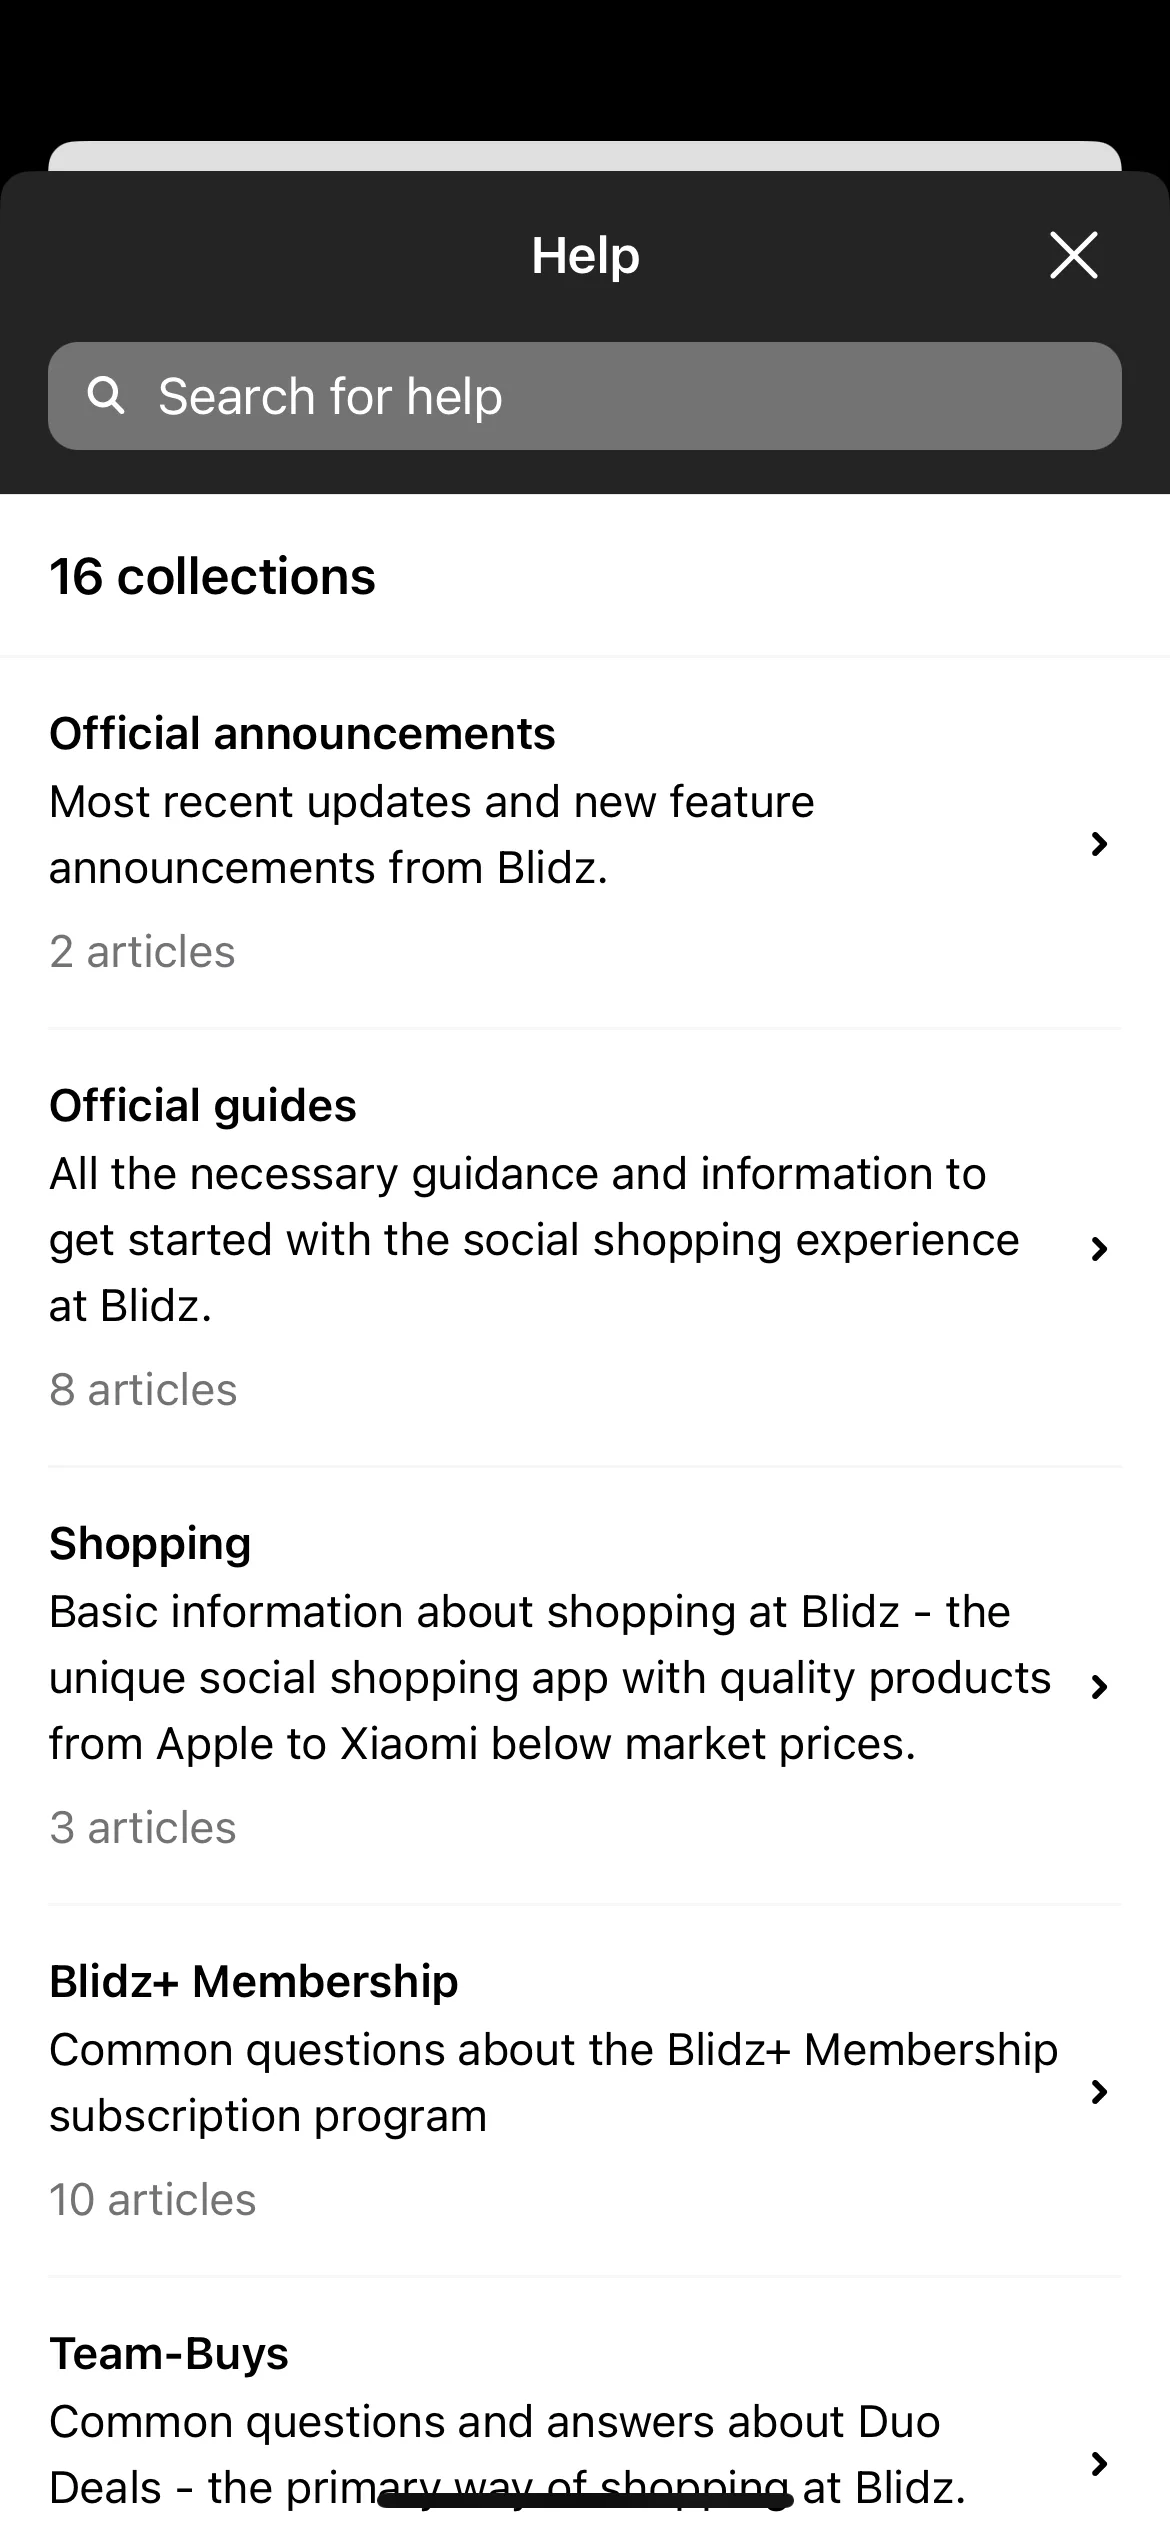Image resolution: width=1170 pixels, height=2532 pixels.
Task: Tap the chevron next to Shopping
Action: click(x=1099, y=1686)
